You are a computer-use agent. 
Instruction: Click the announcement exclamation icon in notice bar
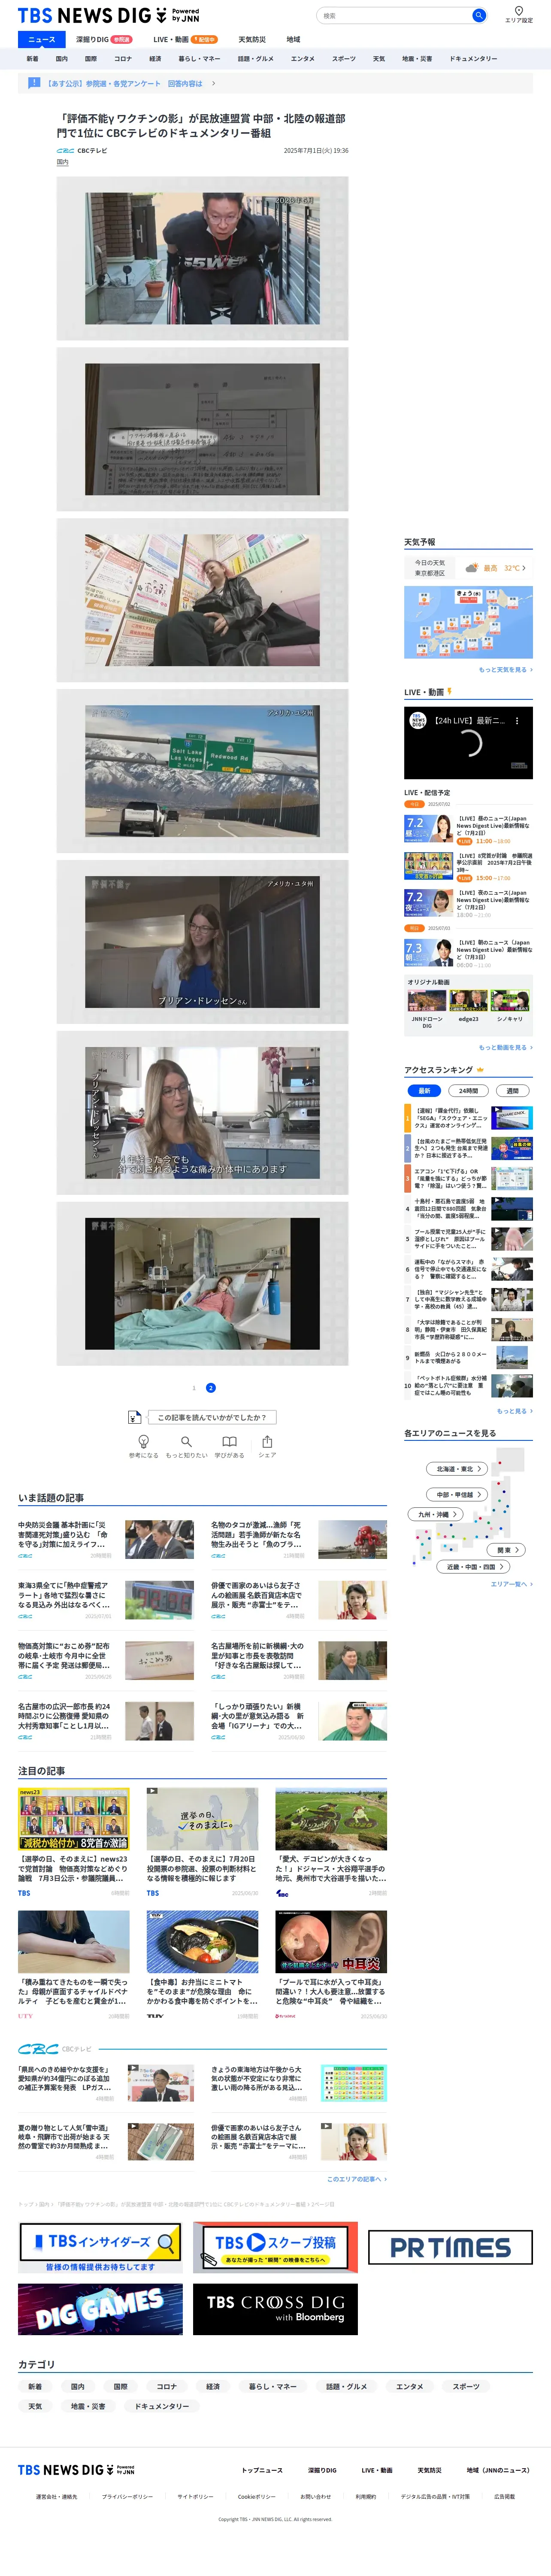pyautogui.click(x=34, y=83)
